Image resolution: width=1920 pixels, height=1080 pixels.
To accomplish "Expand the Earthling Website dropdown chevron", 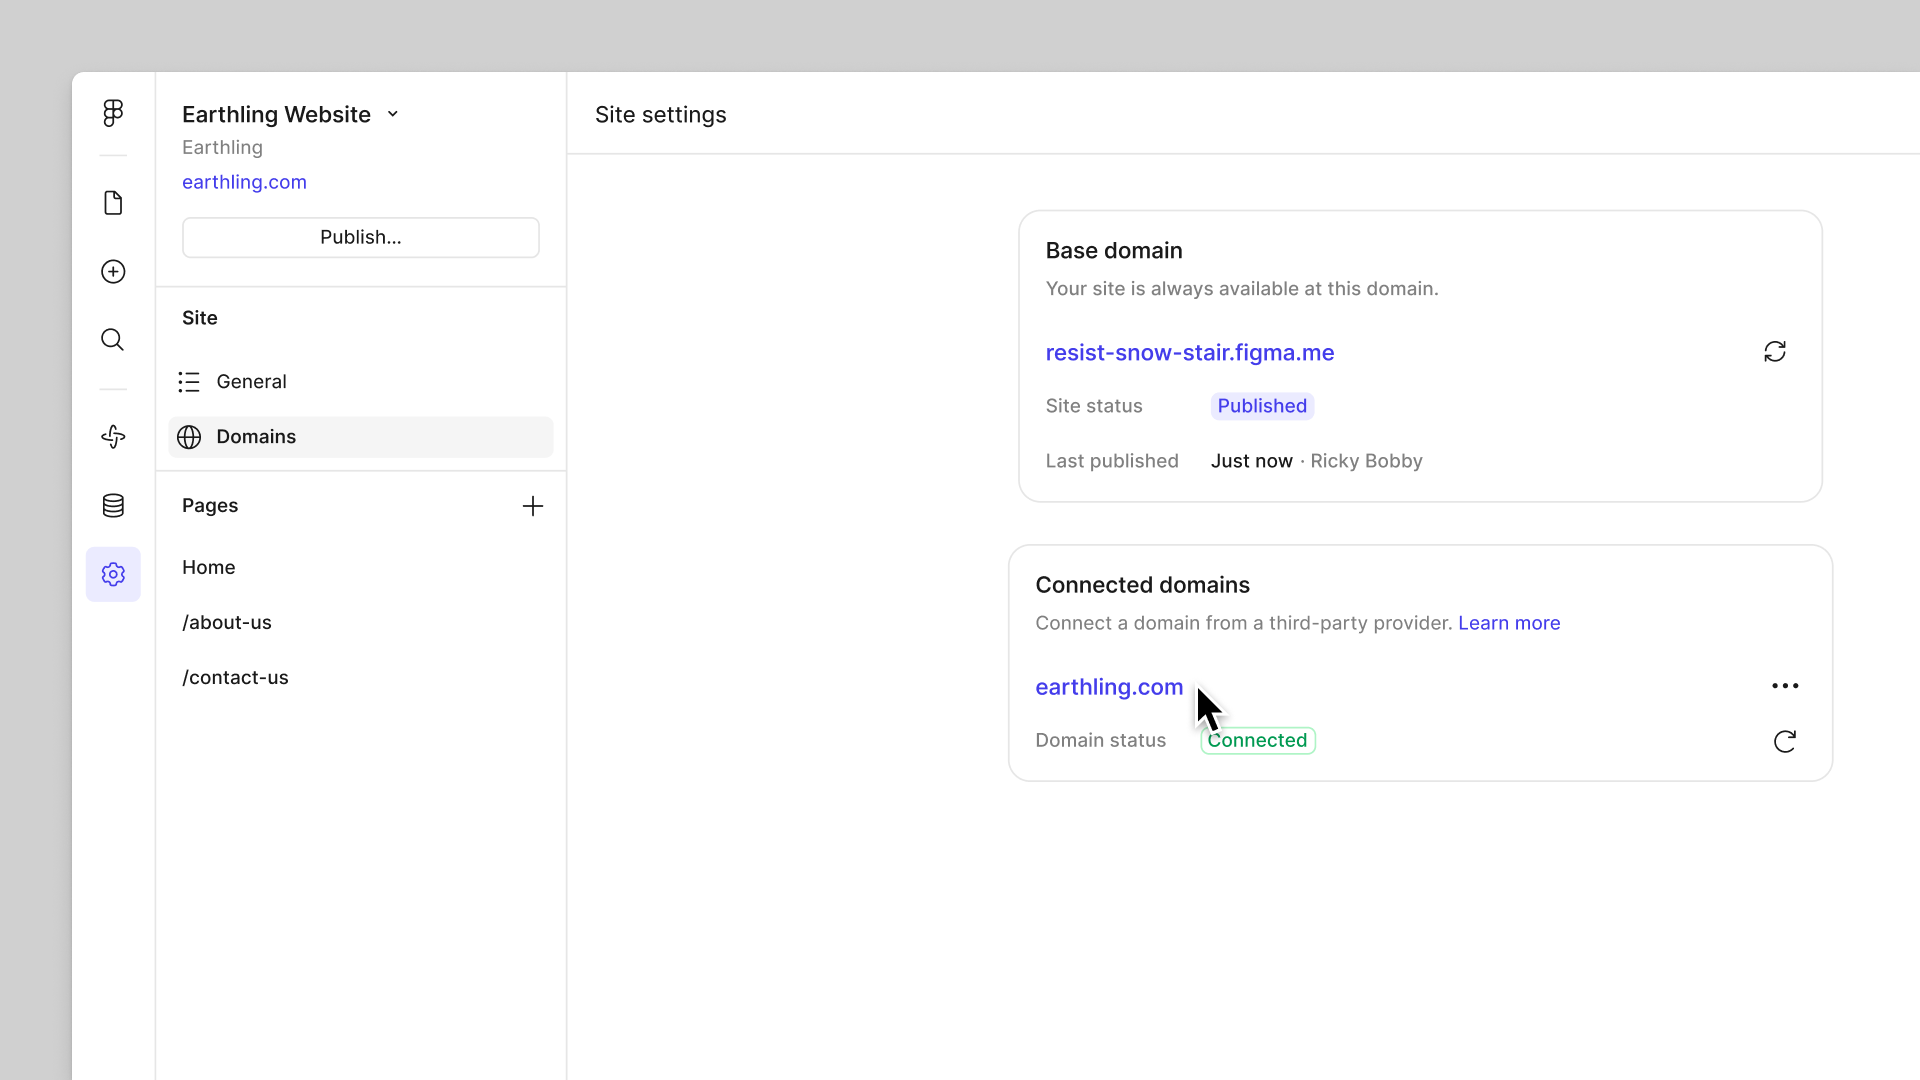I will pos(393,114).
